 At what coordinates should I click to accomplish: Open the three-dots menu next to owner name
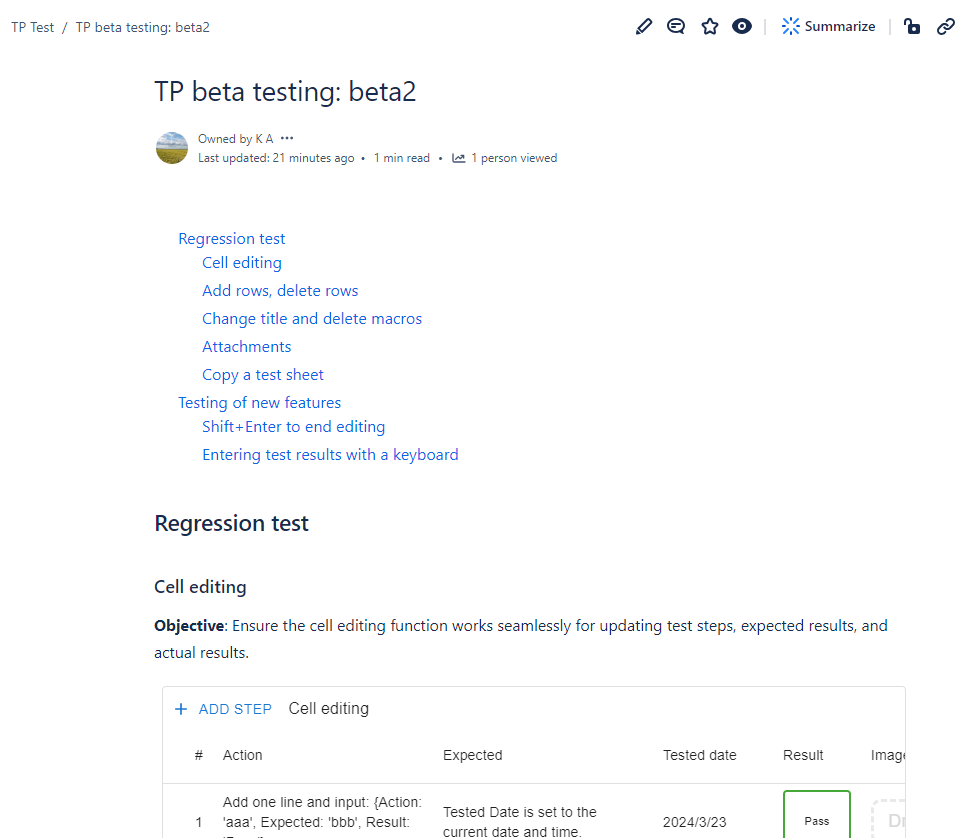(x=288, y=139)
